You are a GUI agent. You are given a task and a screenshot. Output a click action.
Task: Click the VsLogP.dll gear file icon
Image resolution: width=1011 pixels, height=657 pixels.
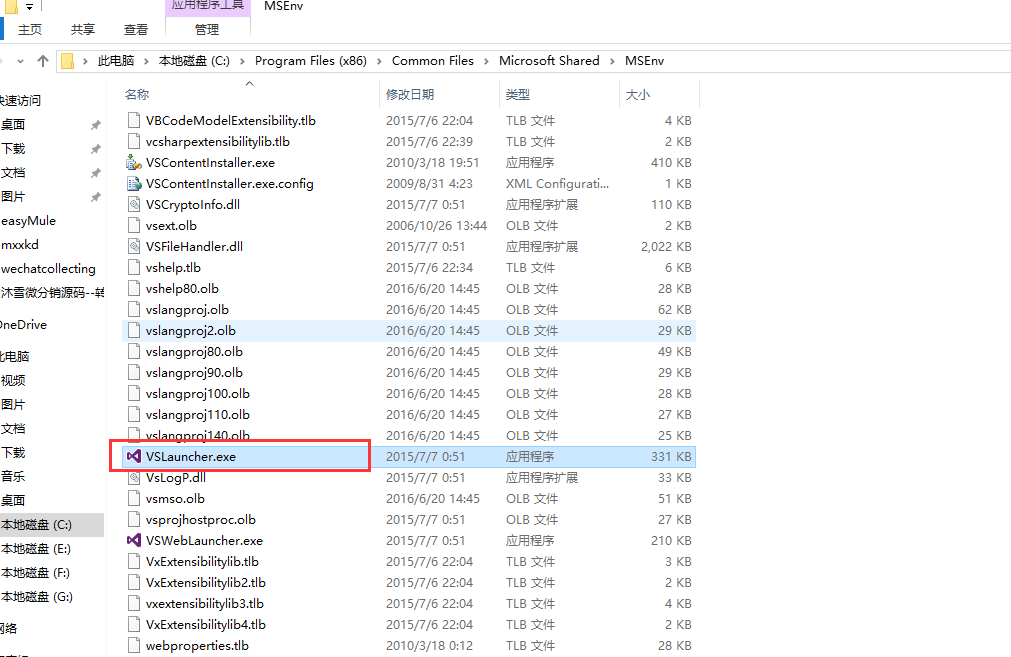(x=133, y=478)
